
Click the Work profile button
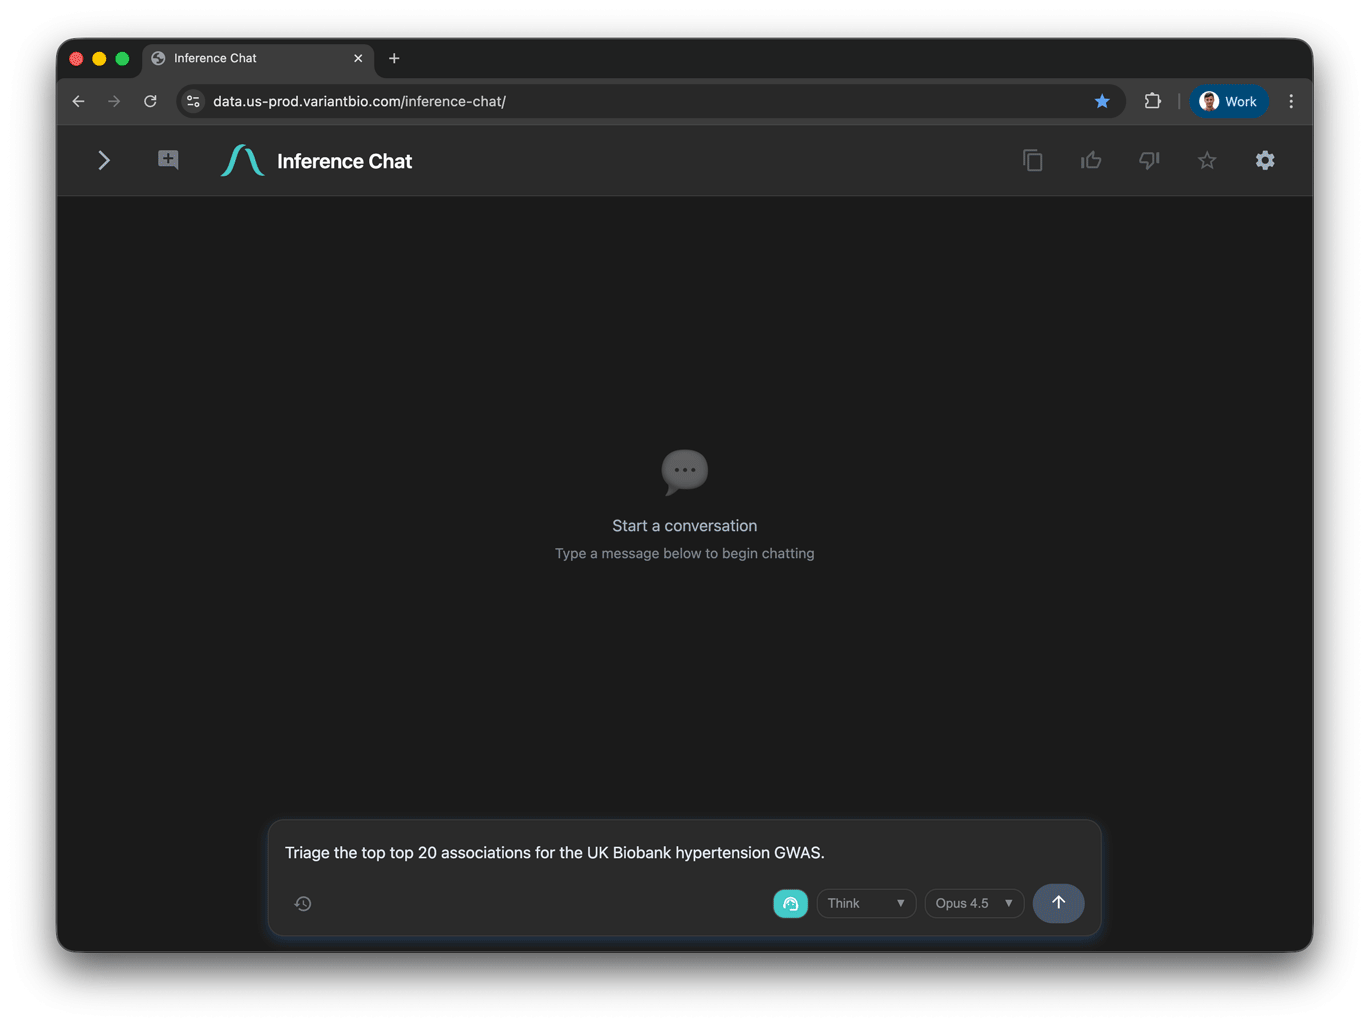click(x=1228, y=101)
